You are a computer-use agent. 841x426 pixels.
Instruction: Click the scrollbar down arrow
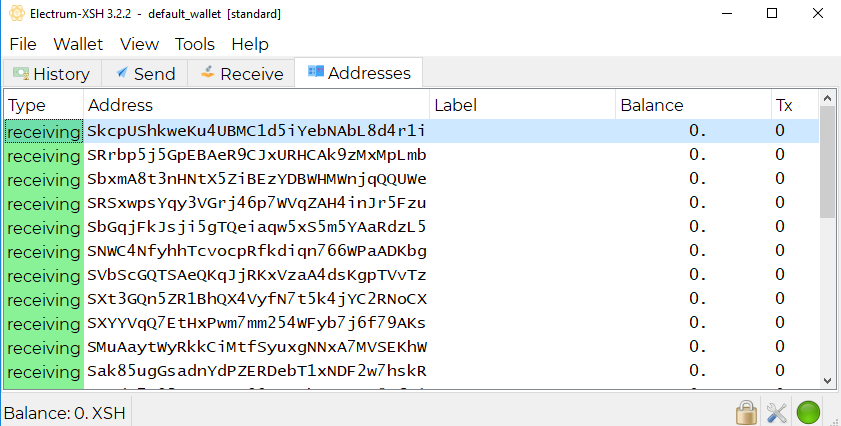point(827,380)
